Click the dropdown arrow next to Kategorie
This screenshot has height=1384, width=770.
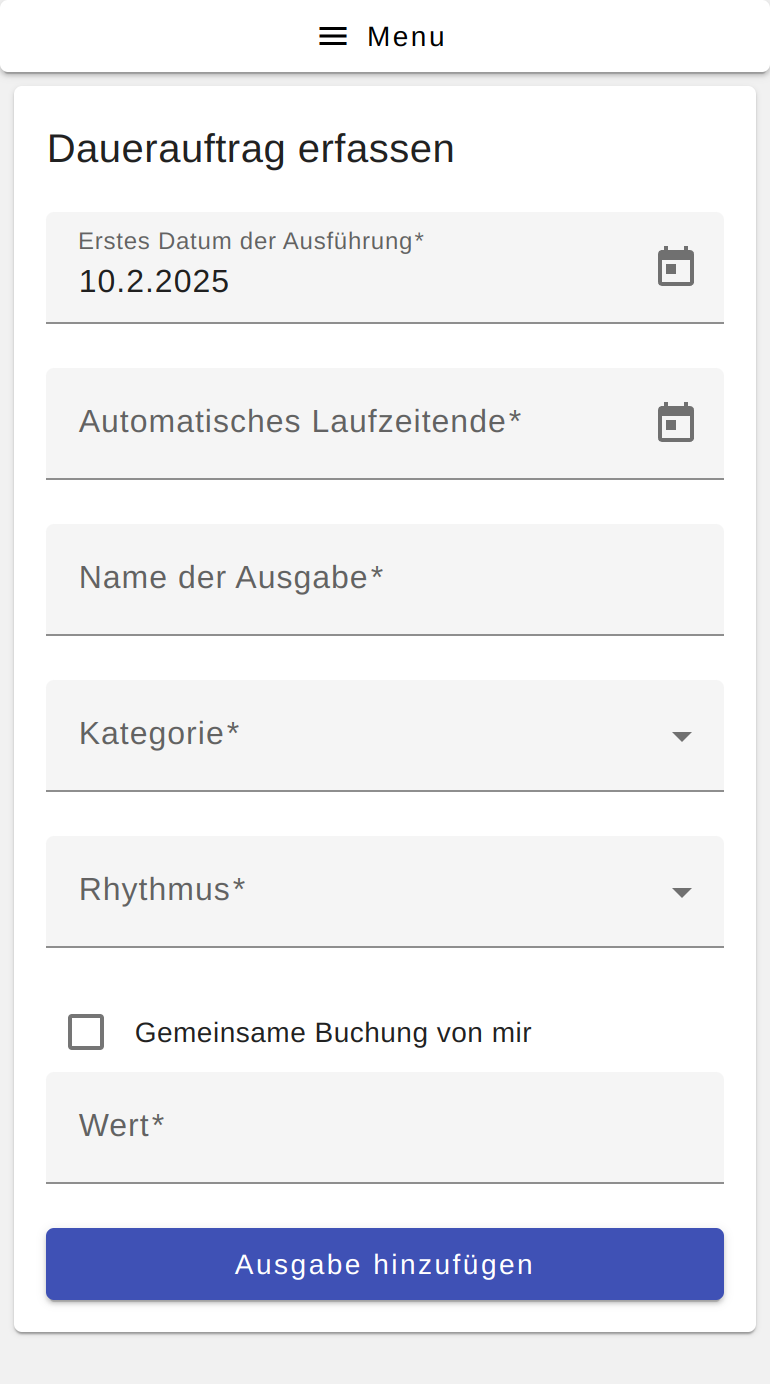point(681,736)
